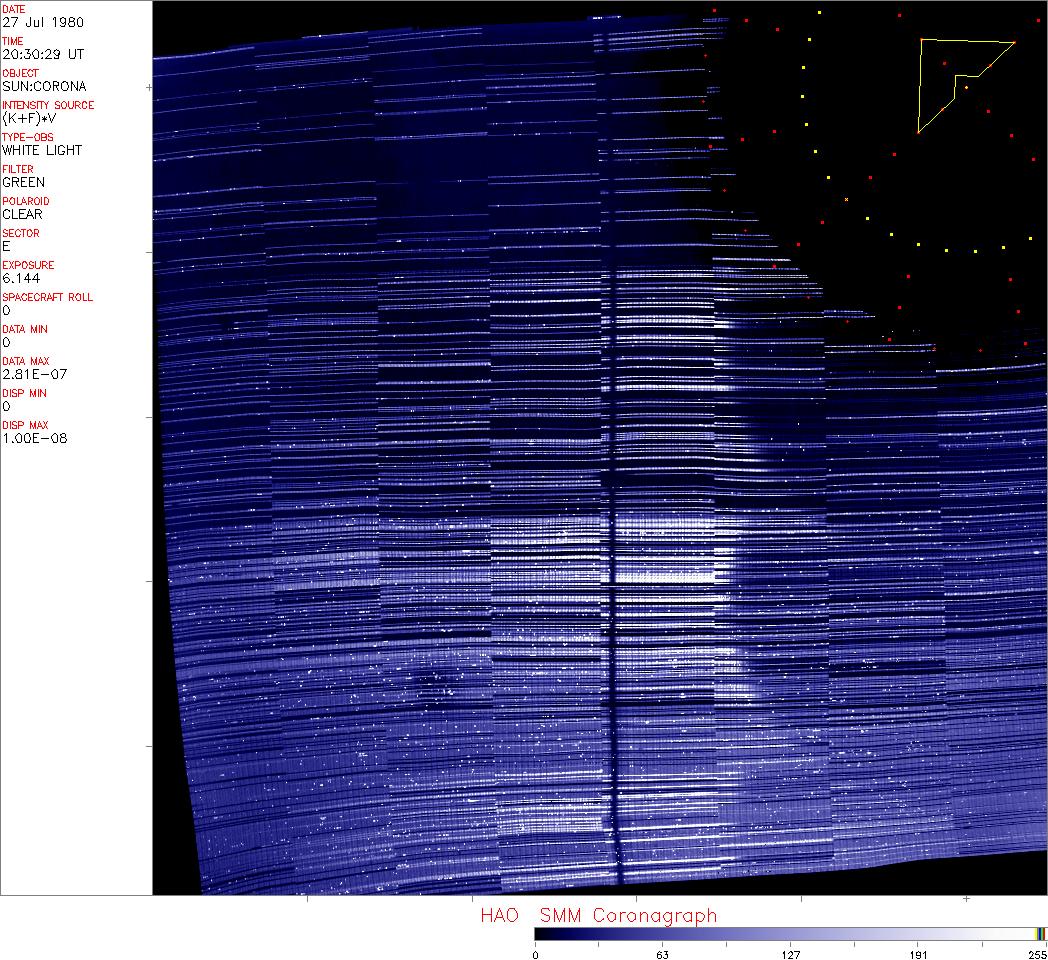Click the top-right corner vertex of yellow polygon
Viewport: 1048px width, 960px height.
(x=1014, y=42)
